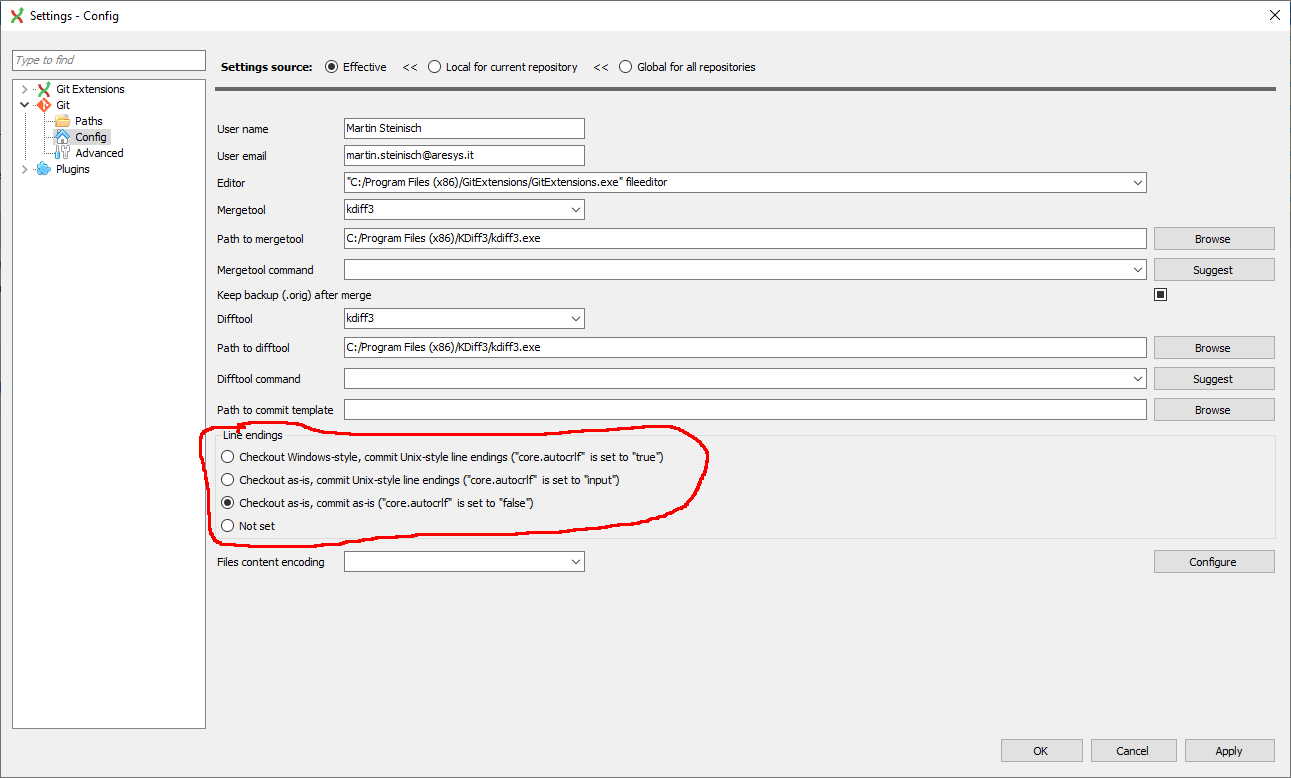Choose Global for all repositories

pyautogui.click(x=625, y=67)
